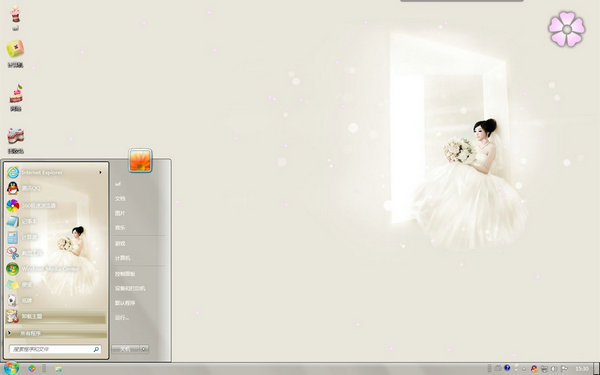
Task: Expand the Internet Explorer jump list arrow
Action: (x=100, y=173)
